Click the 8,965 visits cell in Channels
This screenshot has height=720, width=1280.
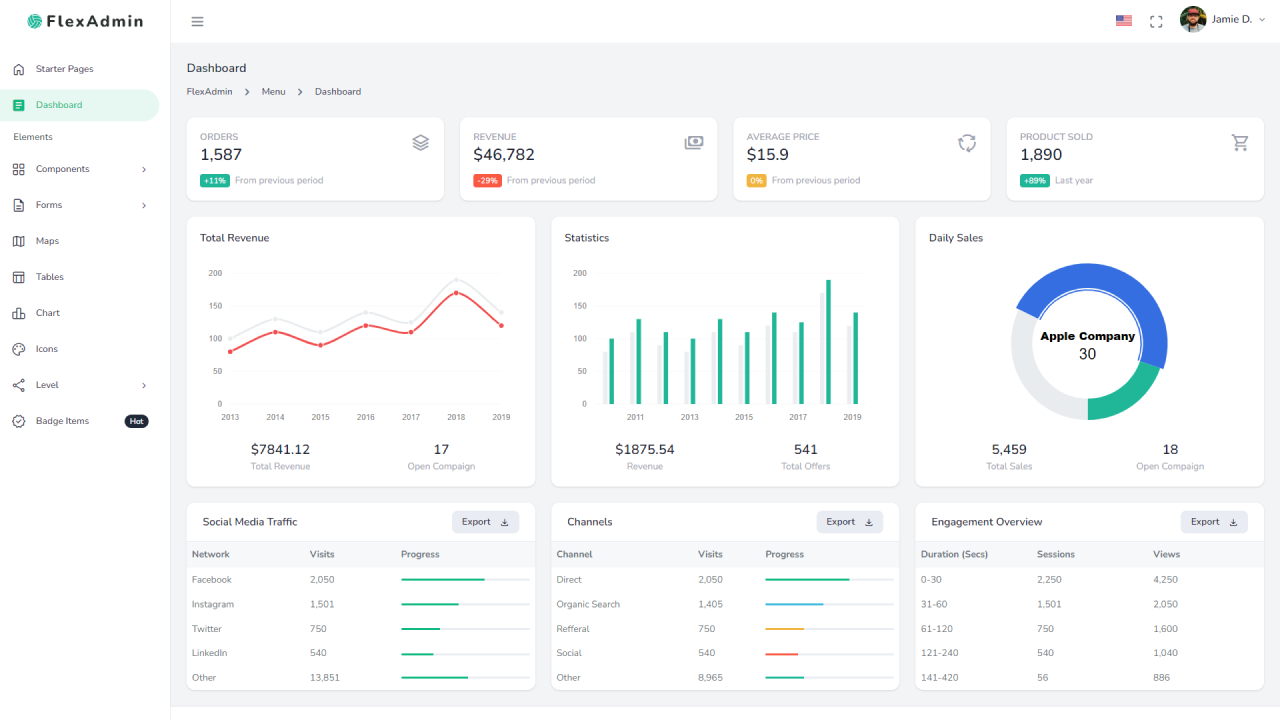point(711,678)
